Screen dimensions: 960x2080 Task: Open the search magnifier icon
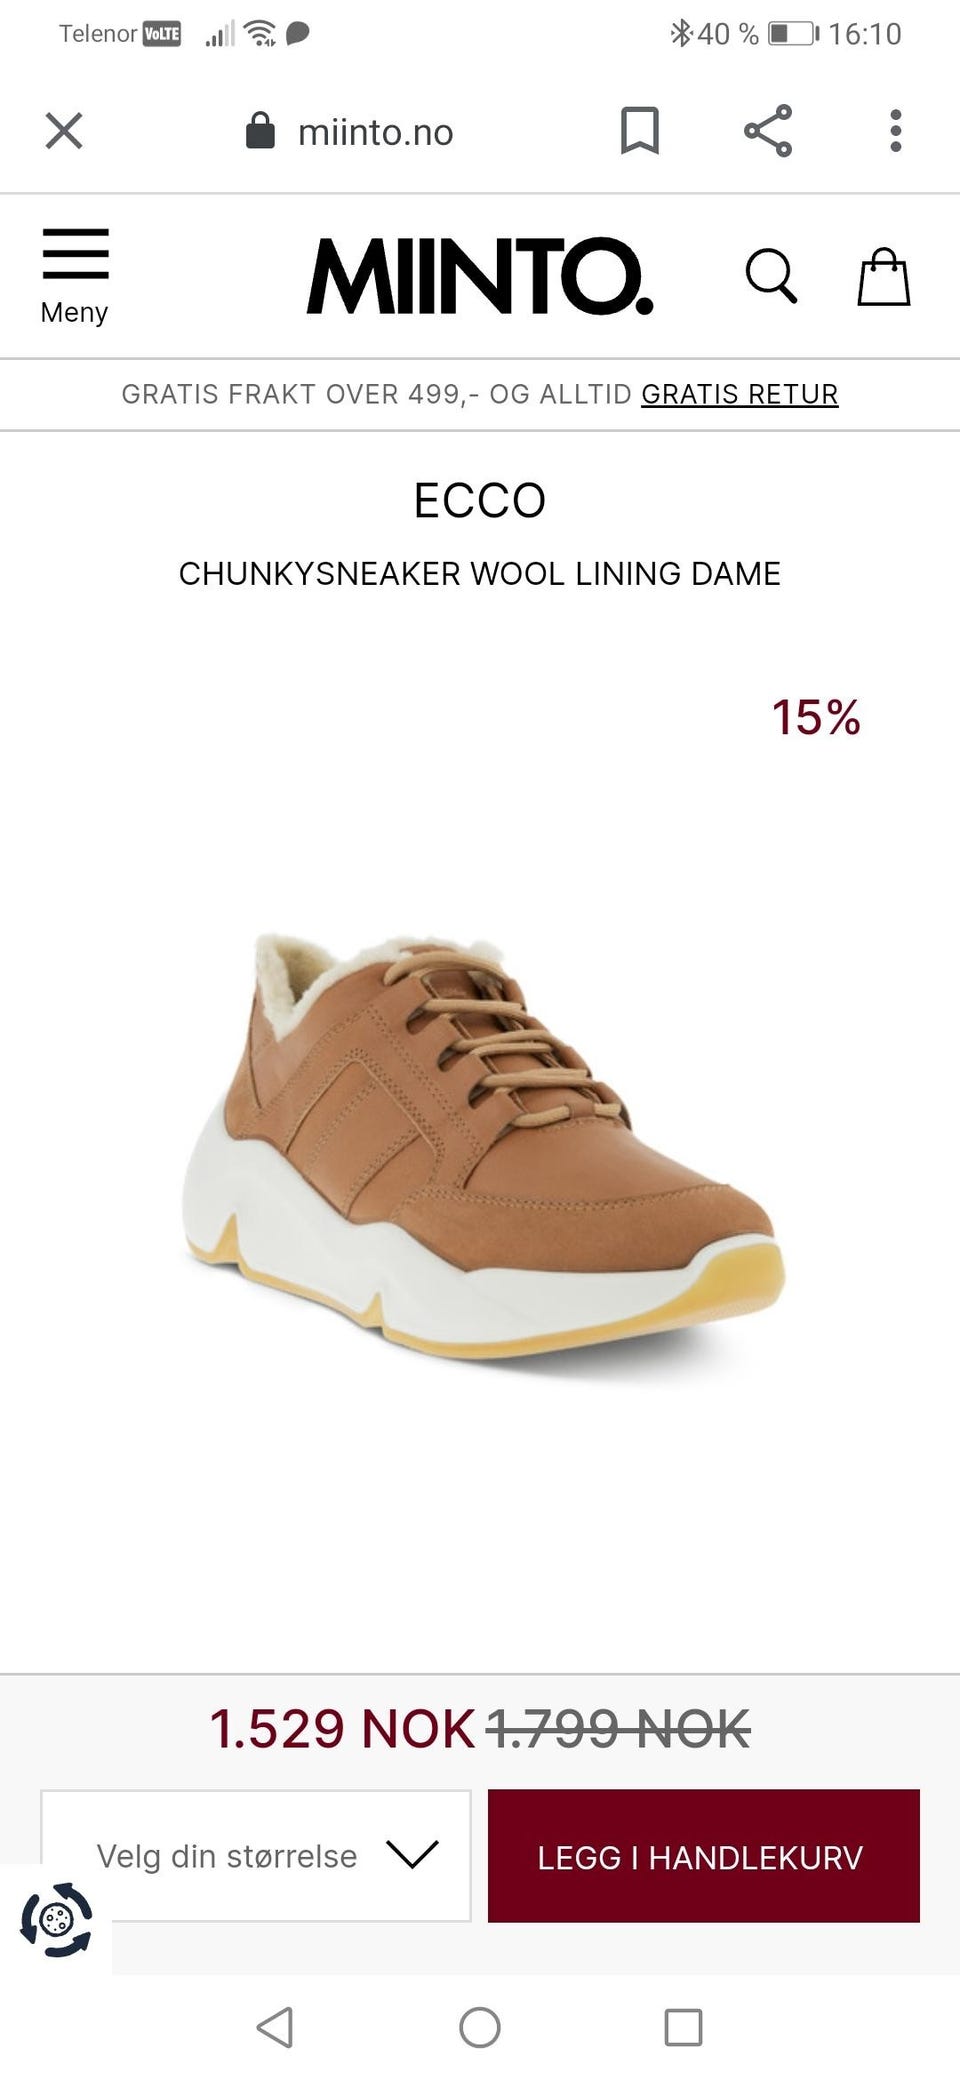[x=771, y=275]
